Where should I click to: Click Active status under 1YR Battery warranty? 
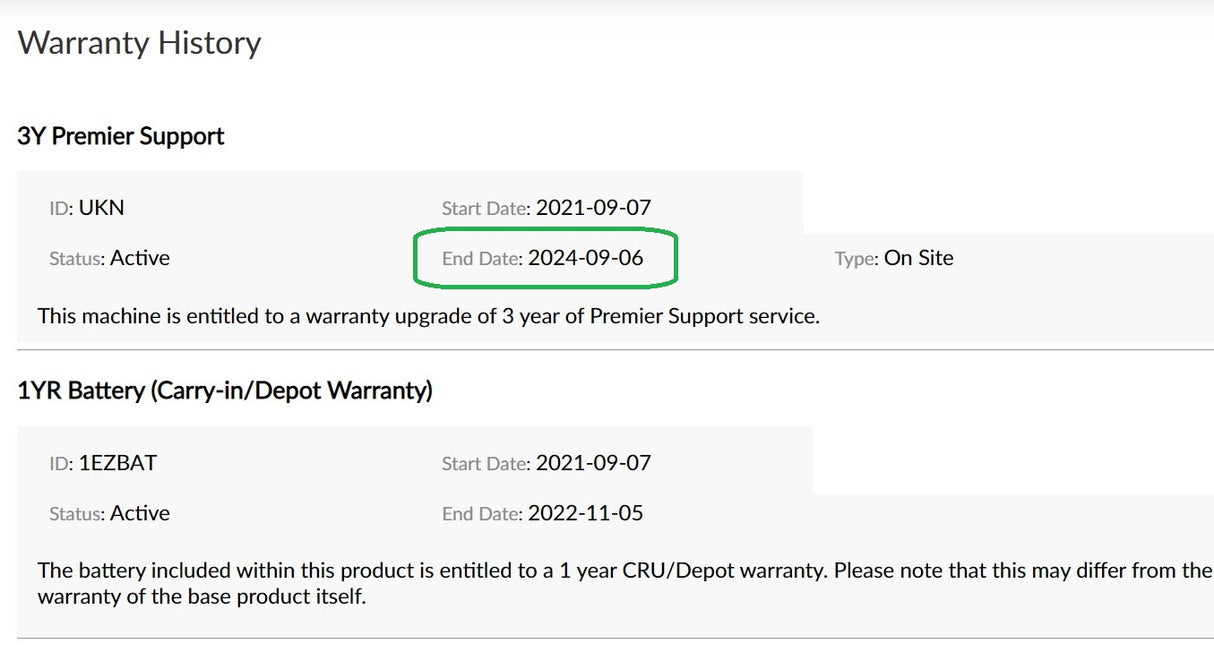click(x=140, y=513)
